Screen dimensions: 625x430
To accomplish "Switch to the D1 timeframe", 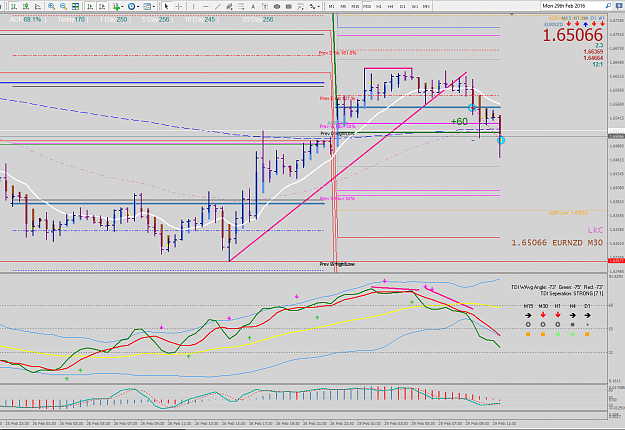I will pos(403,6).
